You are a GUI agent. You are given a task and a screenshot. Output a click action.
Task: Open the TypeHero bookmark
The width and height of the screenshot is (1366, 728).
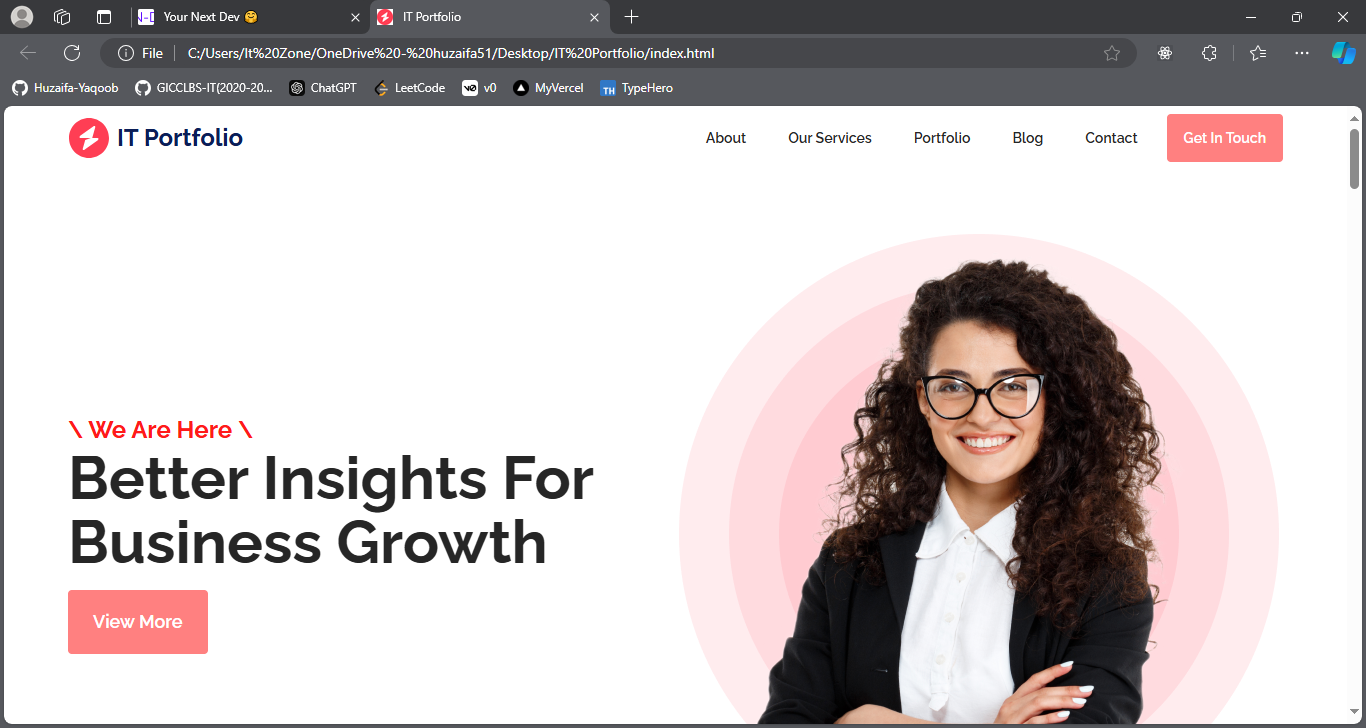coord(636,88)
